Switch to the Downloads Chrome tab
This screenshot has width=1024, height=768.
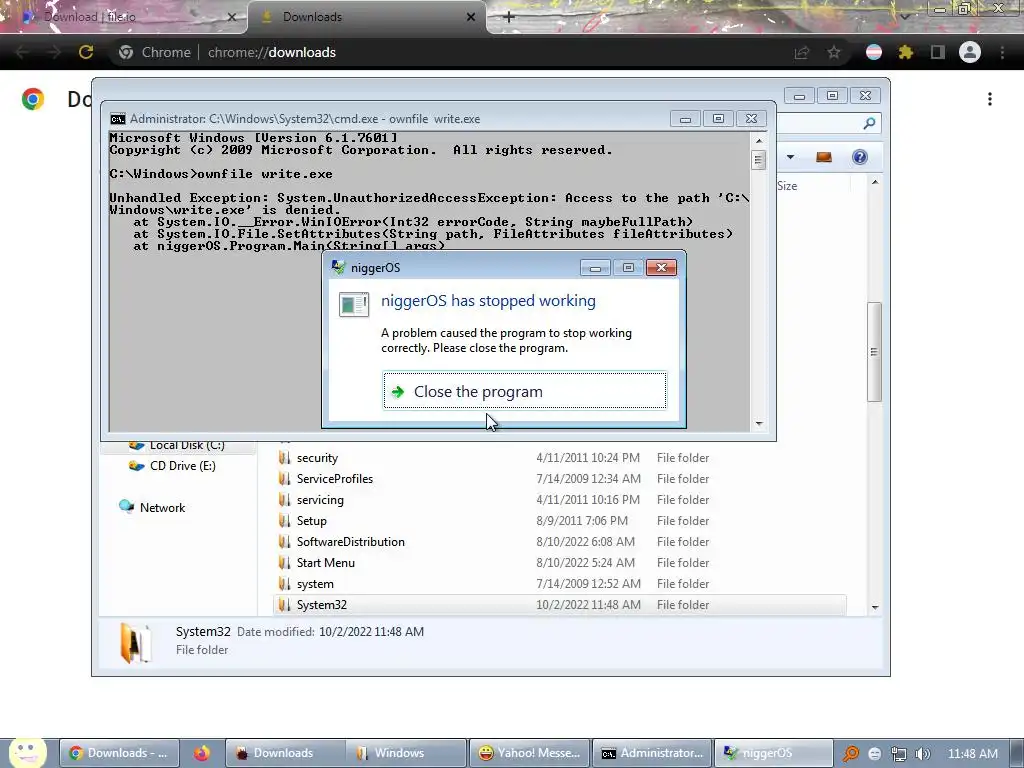367,17
